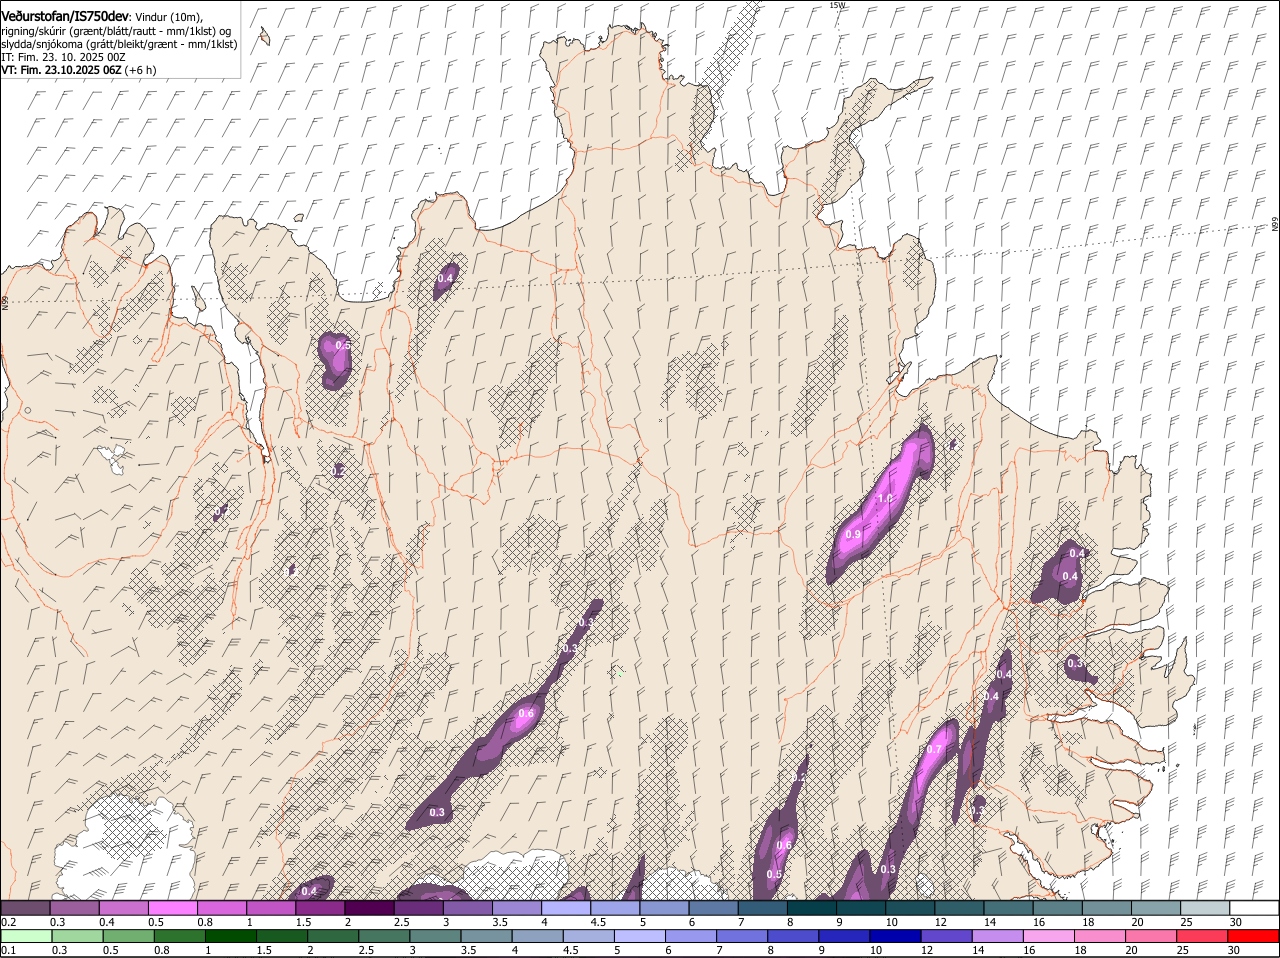
Task: Click the 0.7 precipitation label on the map
Action: (x=935, y=749)
